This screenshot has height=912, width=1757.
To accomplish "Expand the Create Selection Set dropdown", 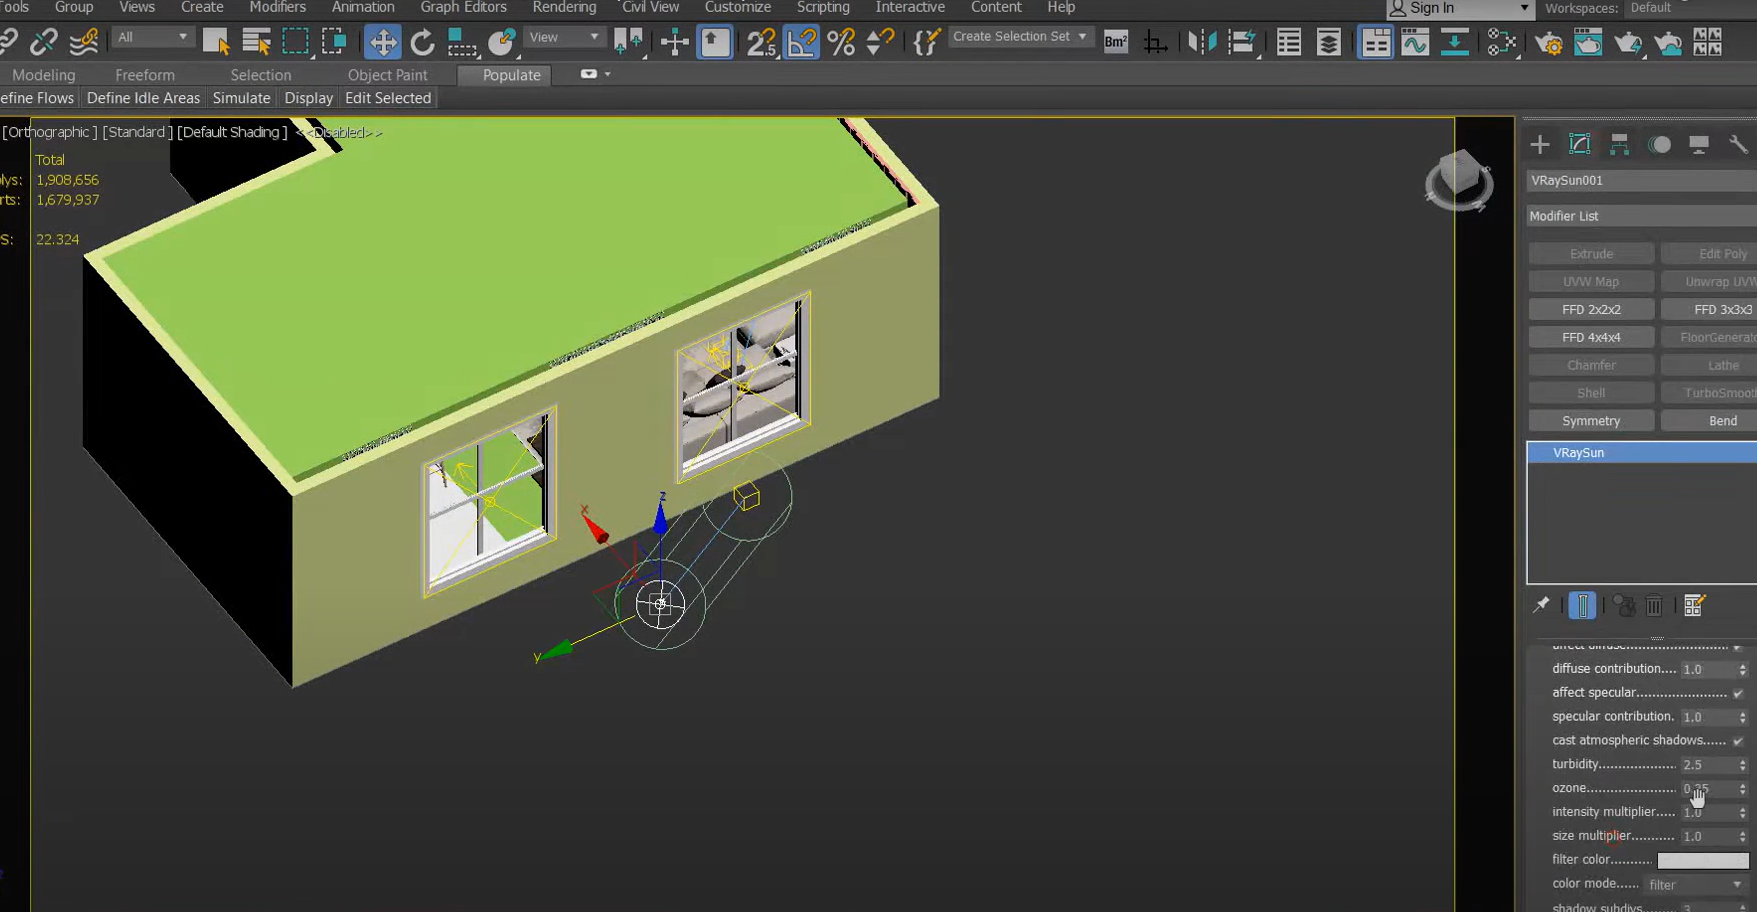I will [x=1019, y=37].
